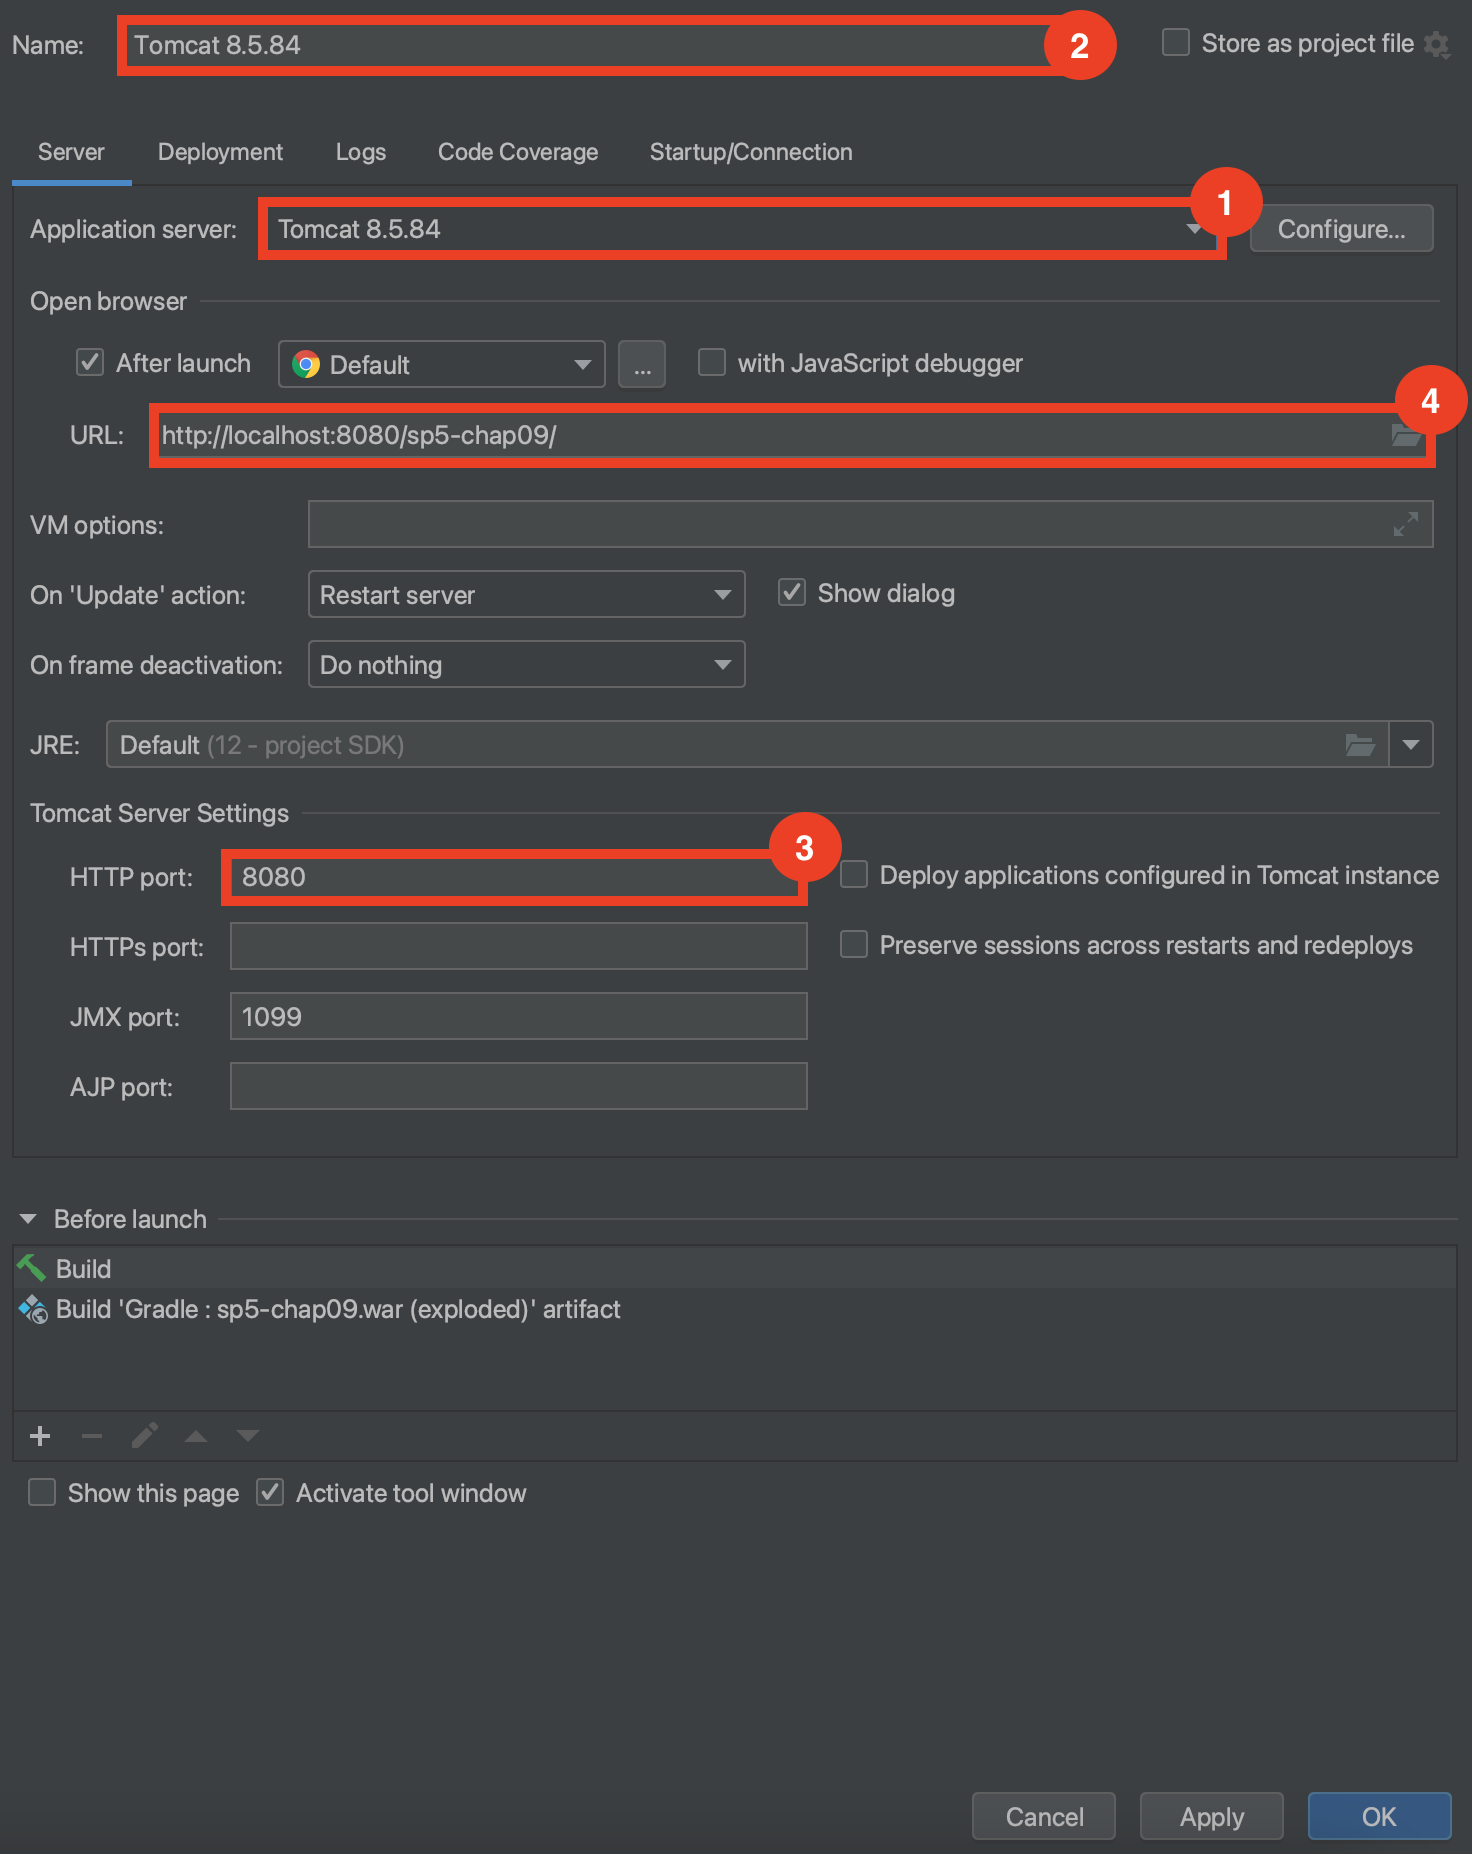Click the HTTP port field

514,877
